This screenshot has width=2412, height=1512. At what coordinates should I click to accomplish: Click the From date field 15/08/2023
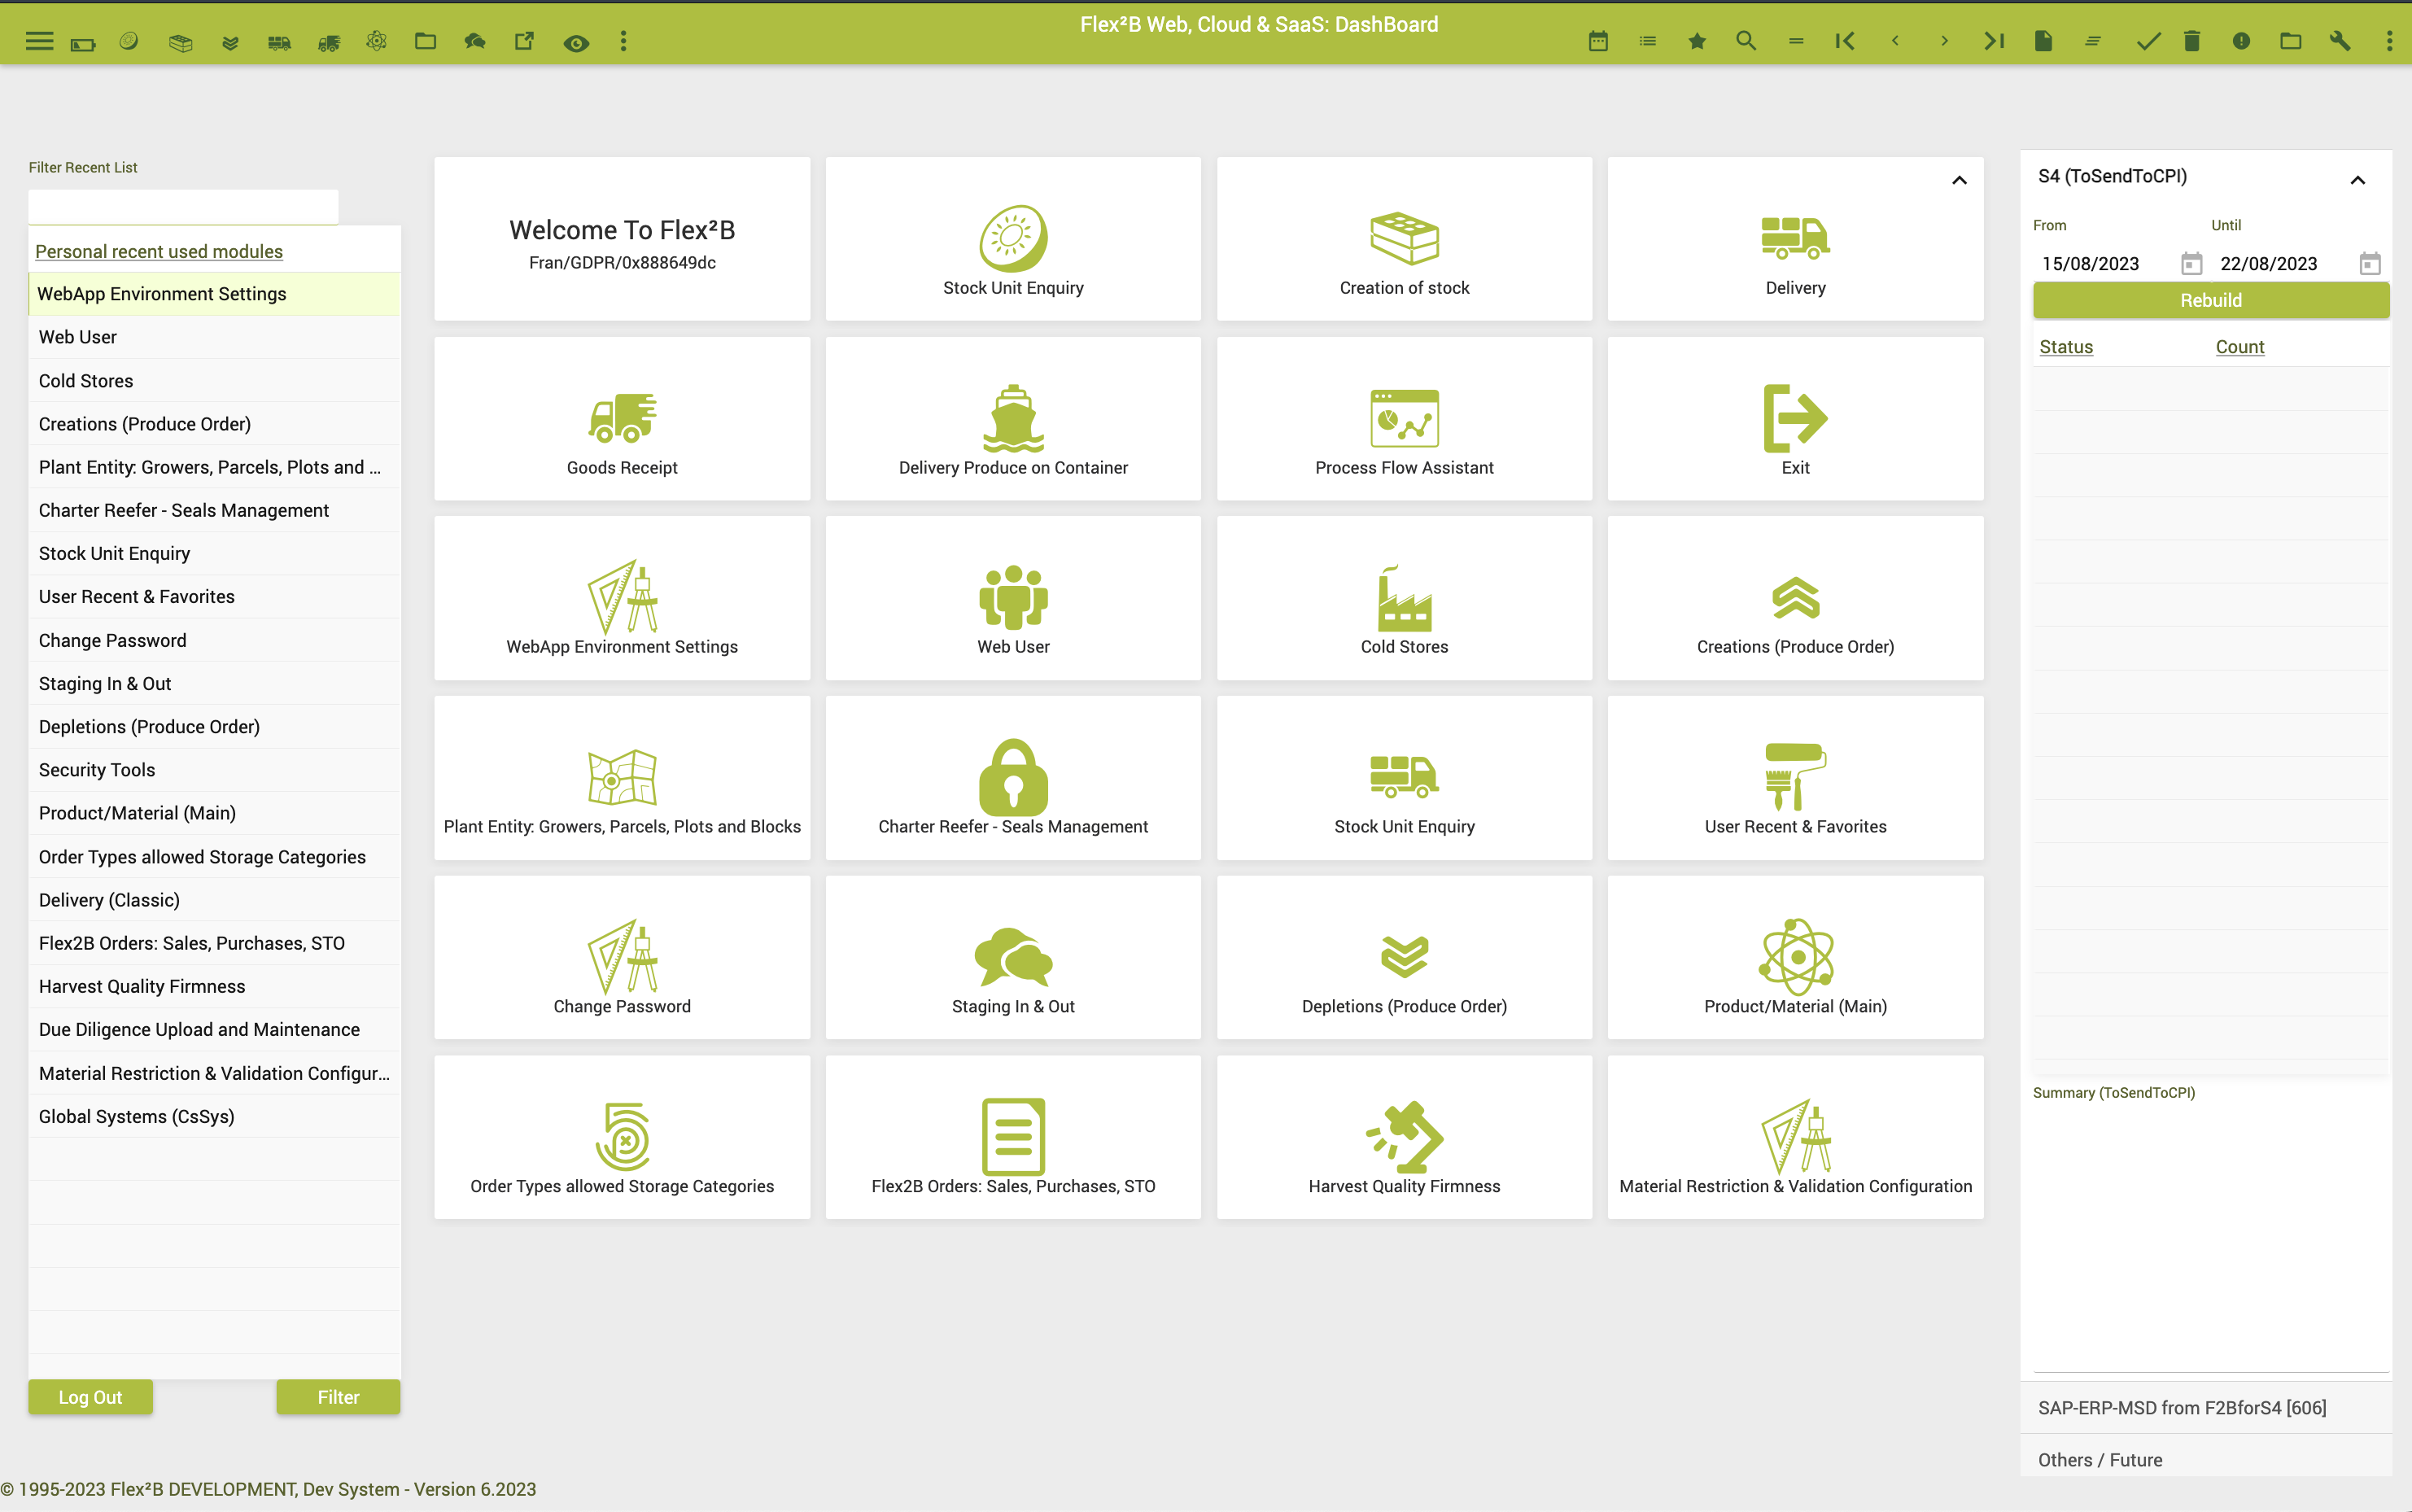pyautogui.click(x=2102, y=263)
